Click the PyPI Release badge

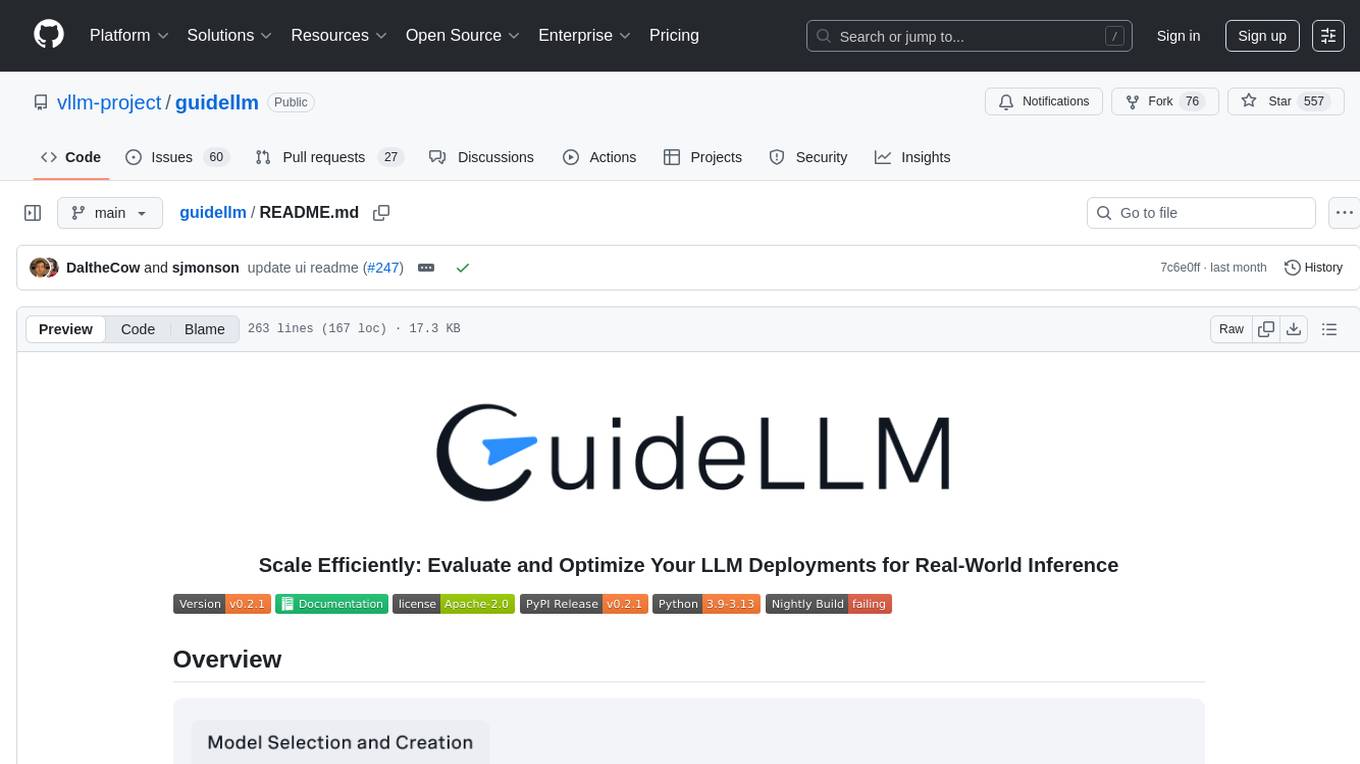[x=584, y=604]
